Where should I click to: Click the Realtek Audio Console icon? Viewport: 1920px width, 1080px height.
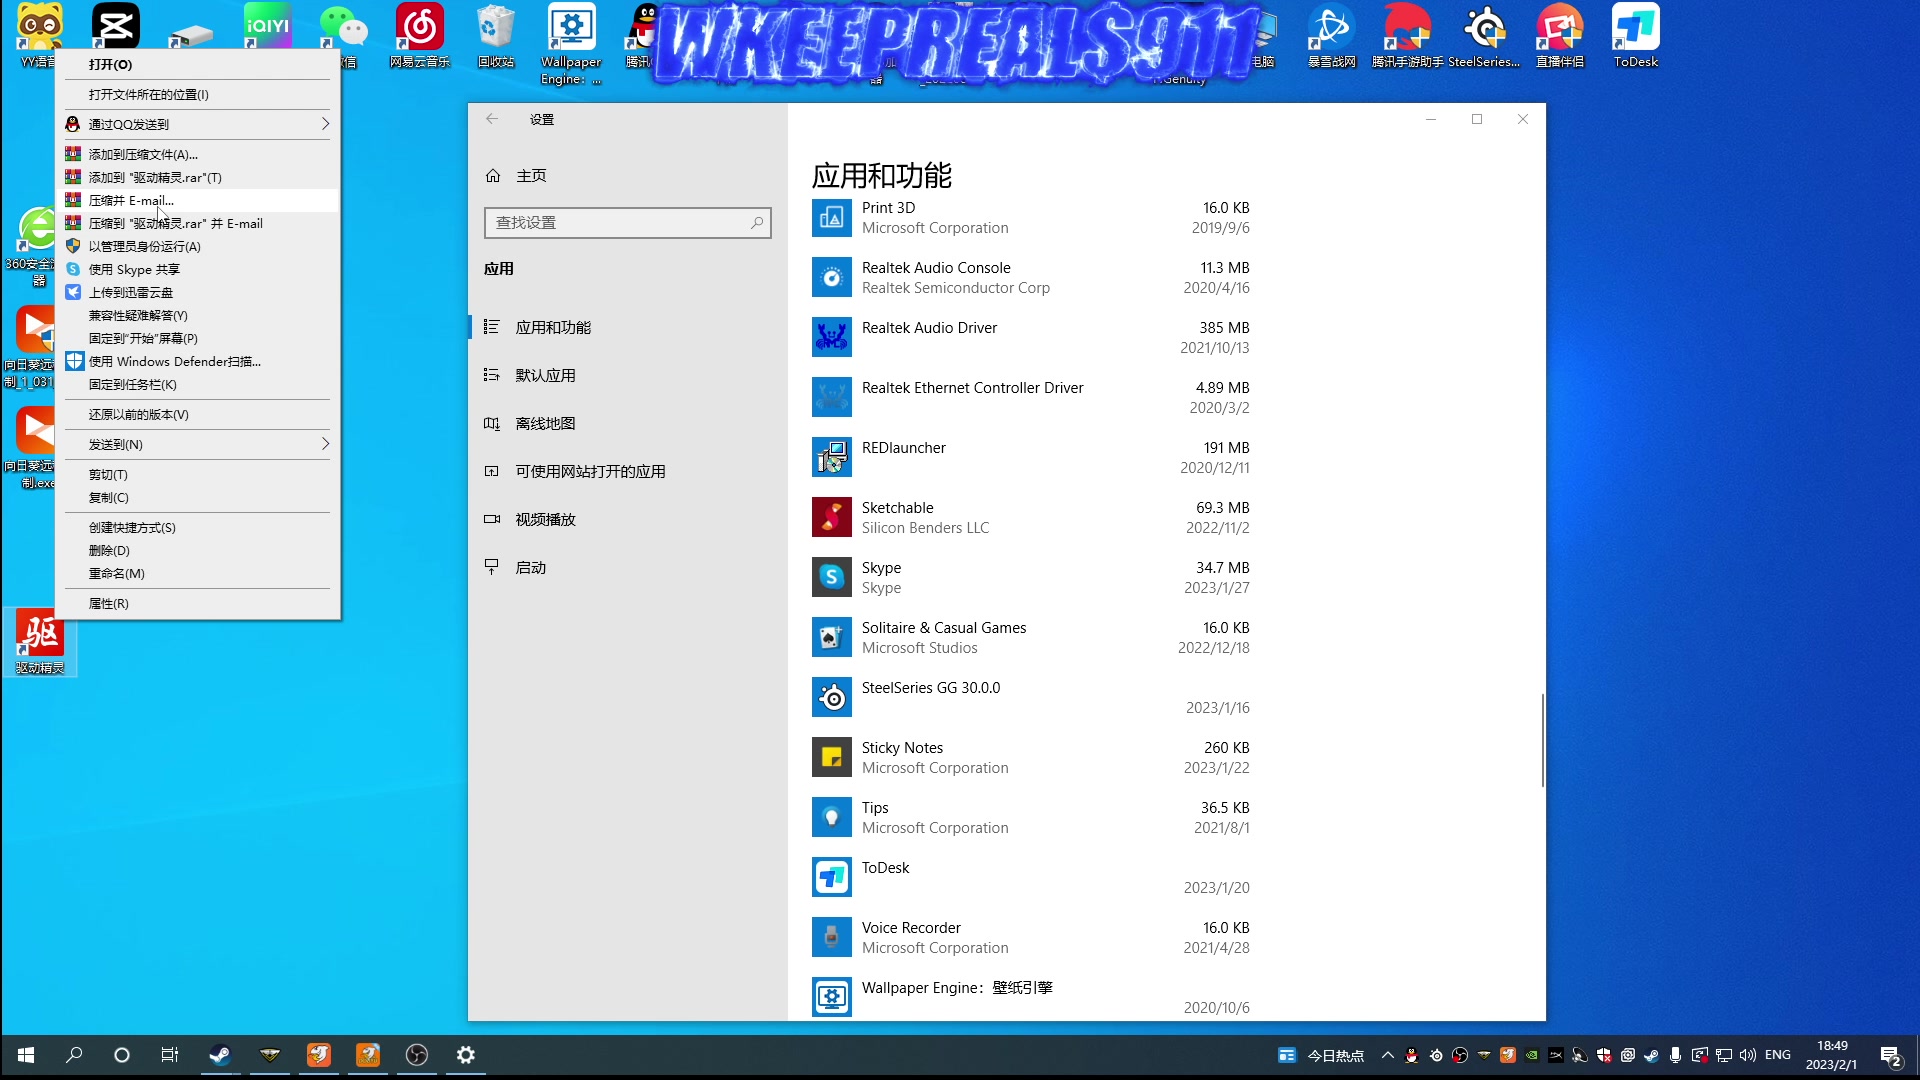831,277
